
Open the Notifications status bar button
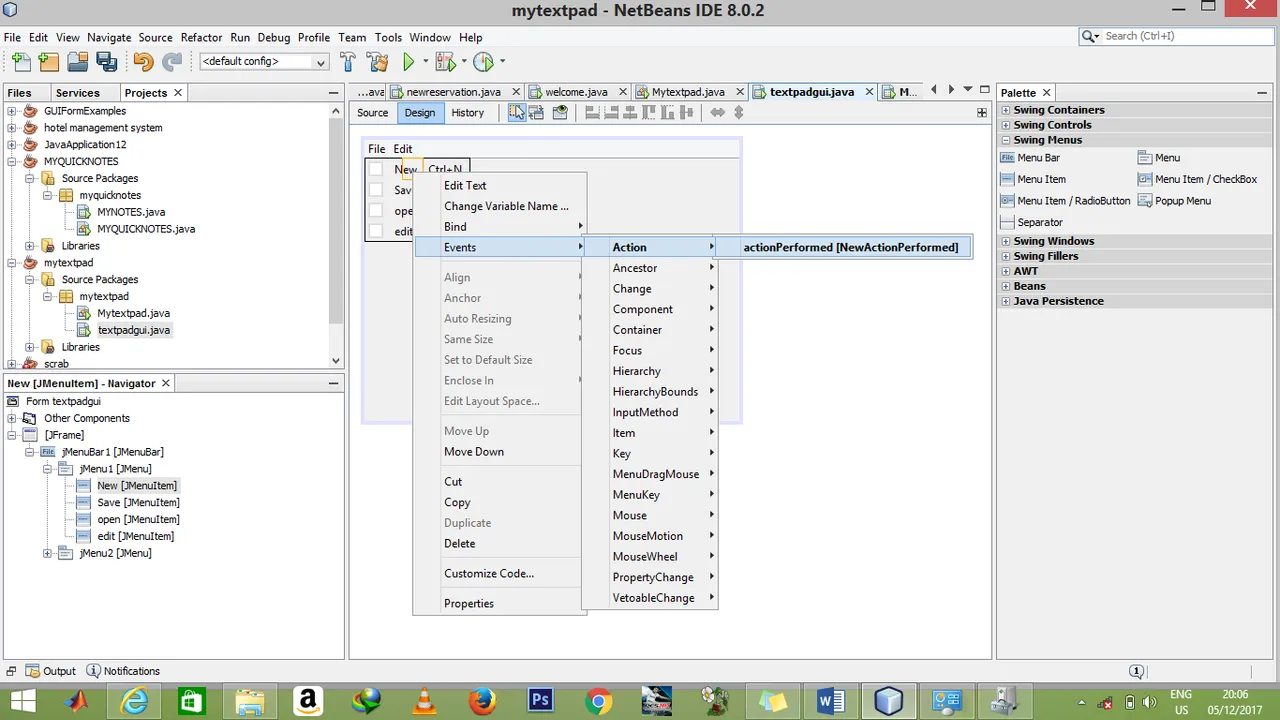[x=123, y=671]
